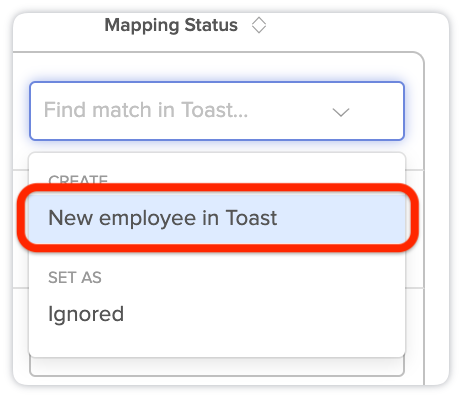The width and height of the screenshot is (462, 398).
Task: Select the entry under CREATE heading
Action: 217,218
